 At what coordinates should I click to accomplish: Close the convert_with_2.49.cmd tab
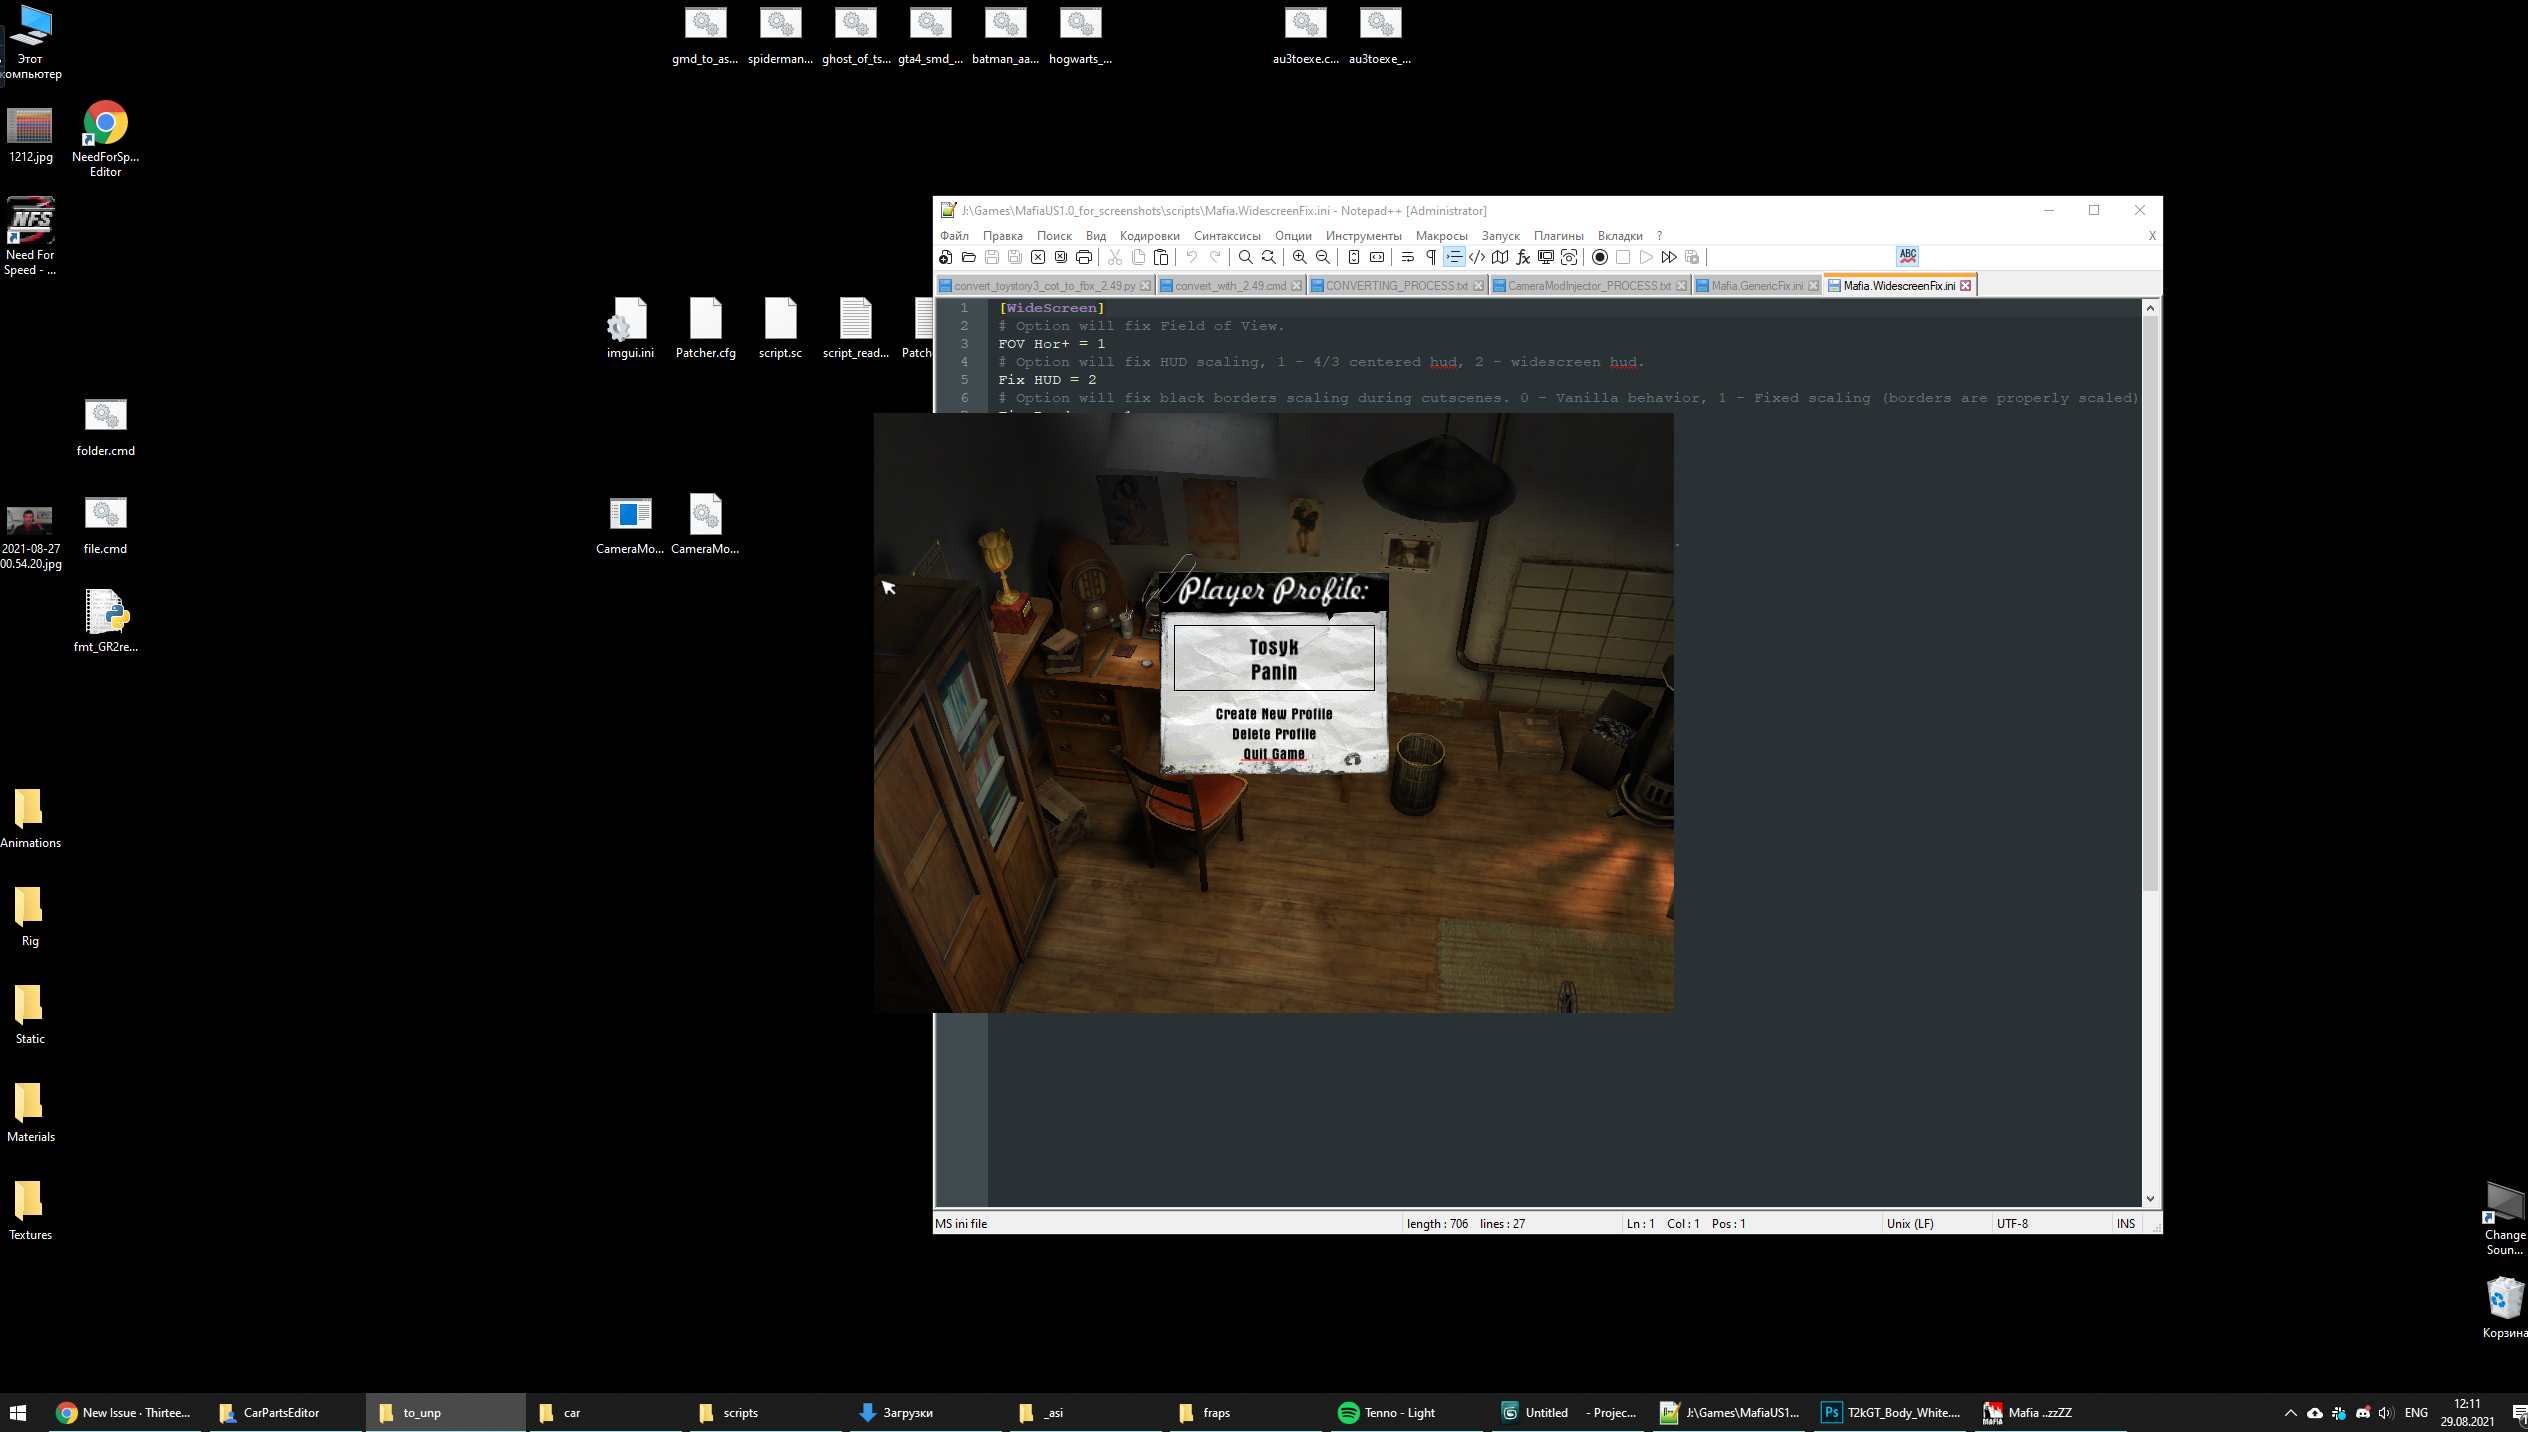click(1297, 286)
